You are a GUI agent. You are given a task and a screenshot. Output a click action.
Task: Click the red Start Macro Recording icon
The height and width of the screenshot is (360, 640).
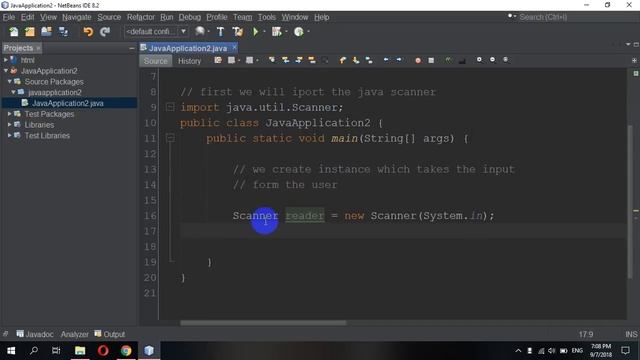pyautogui.click(x=418, y=60)
